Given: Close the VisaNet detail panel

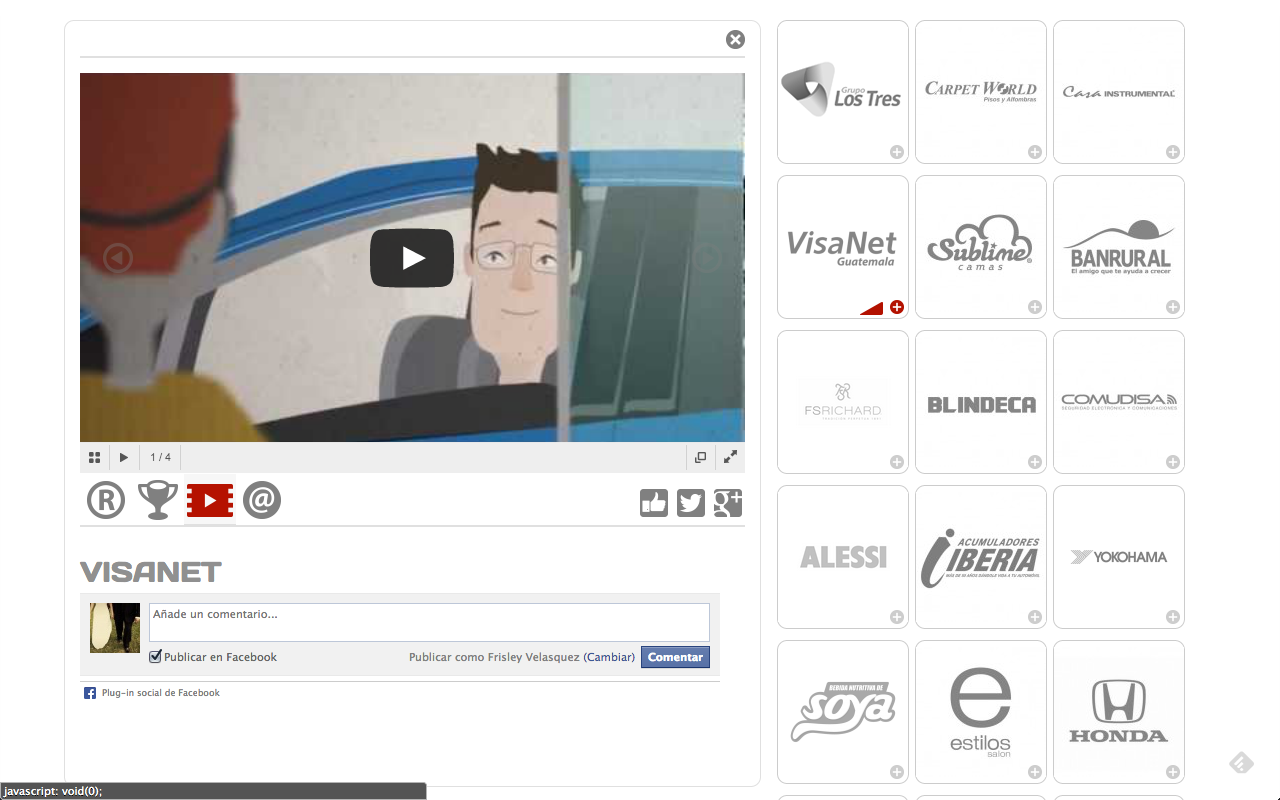Looking at the screenshot, I should coord(735,39).
